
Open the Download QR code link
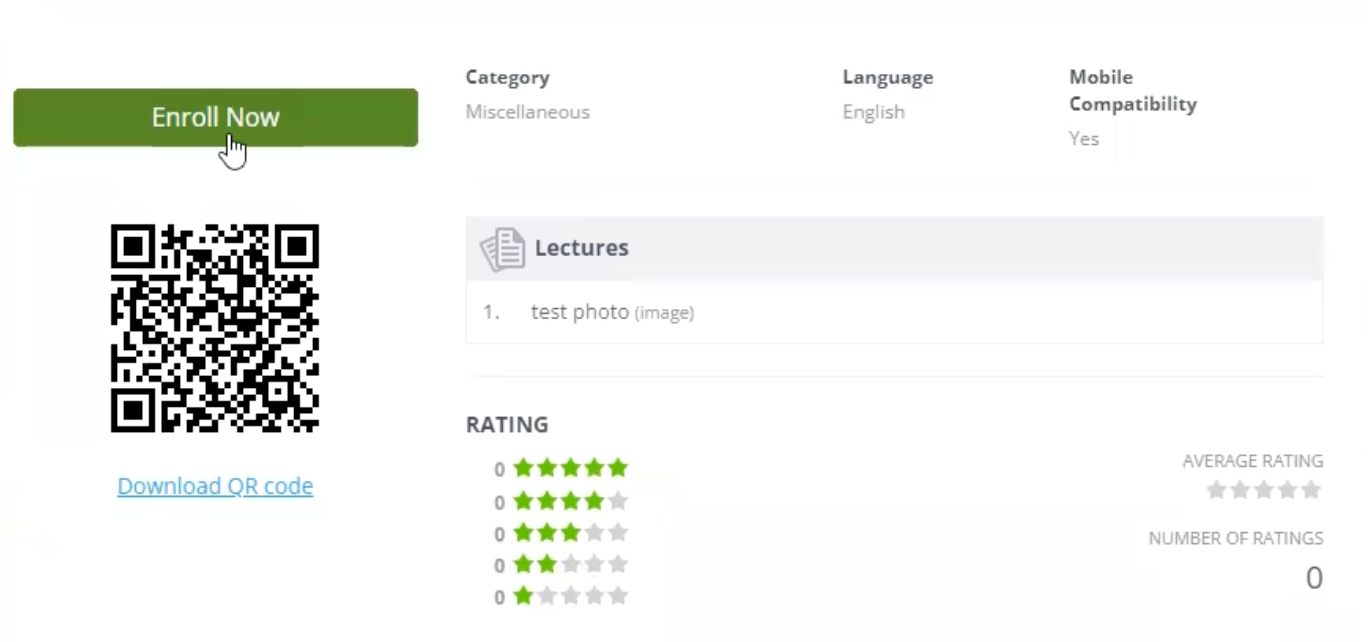(215, 486)
